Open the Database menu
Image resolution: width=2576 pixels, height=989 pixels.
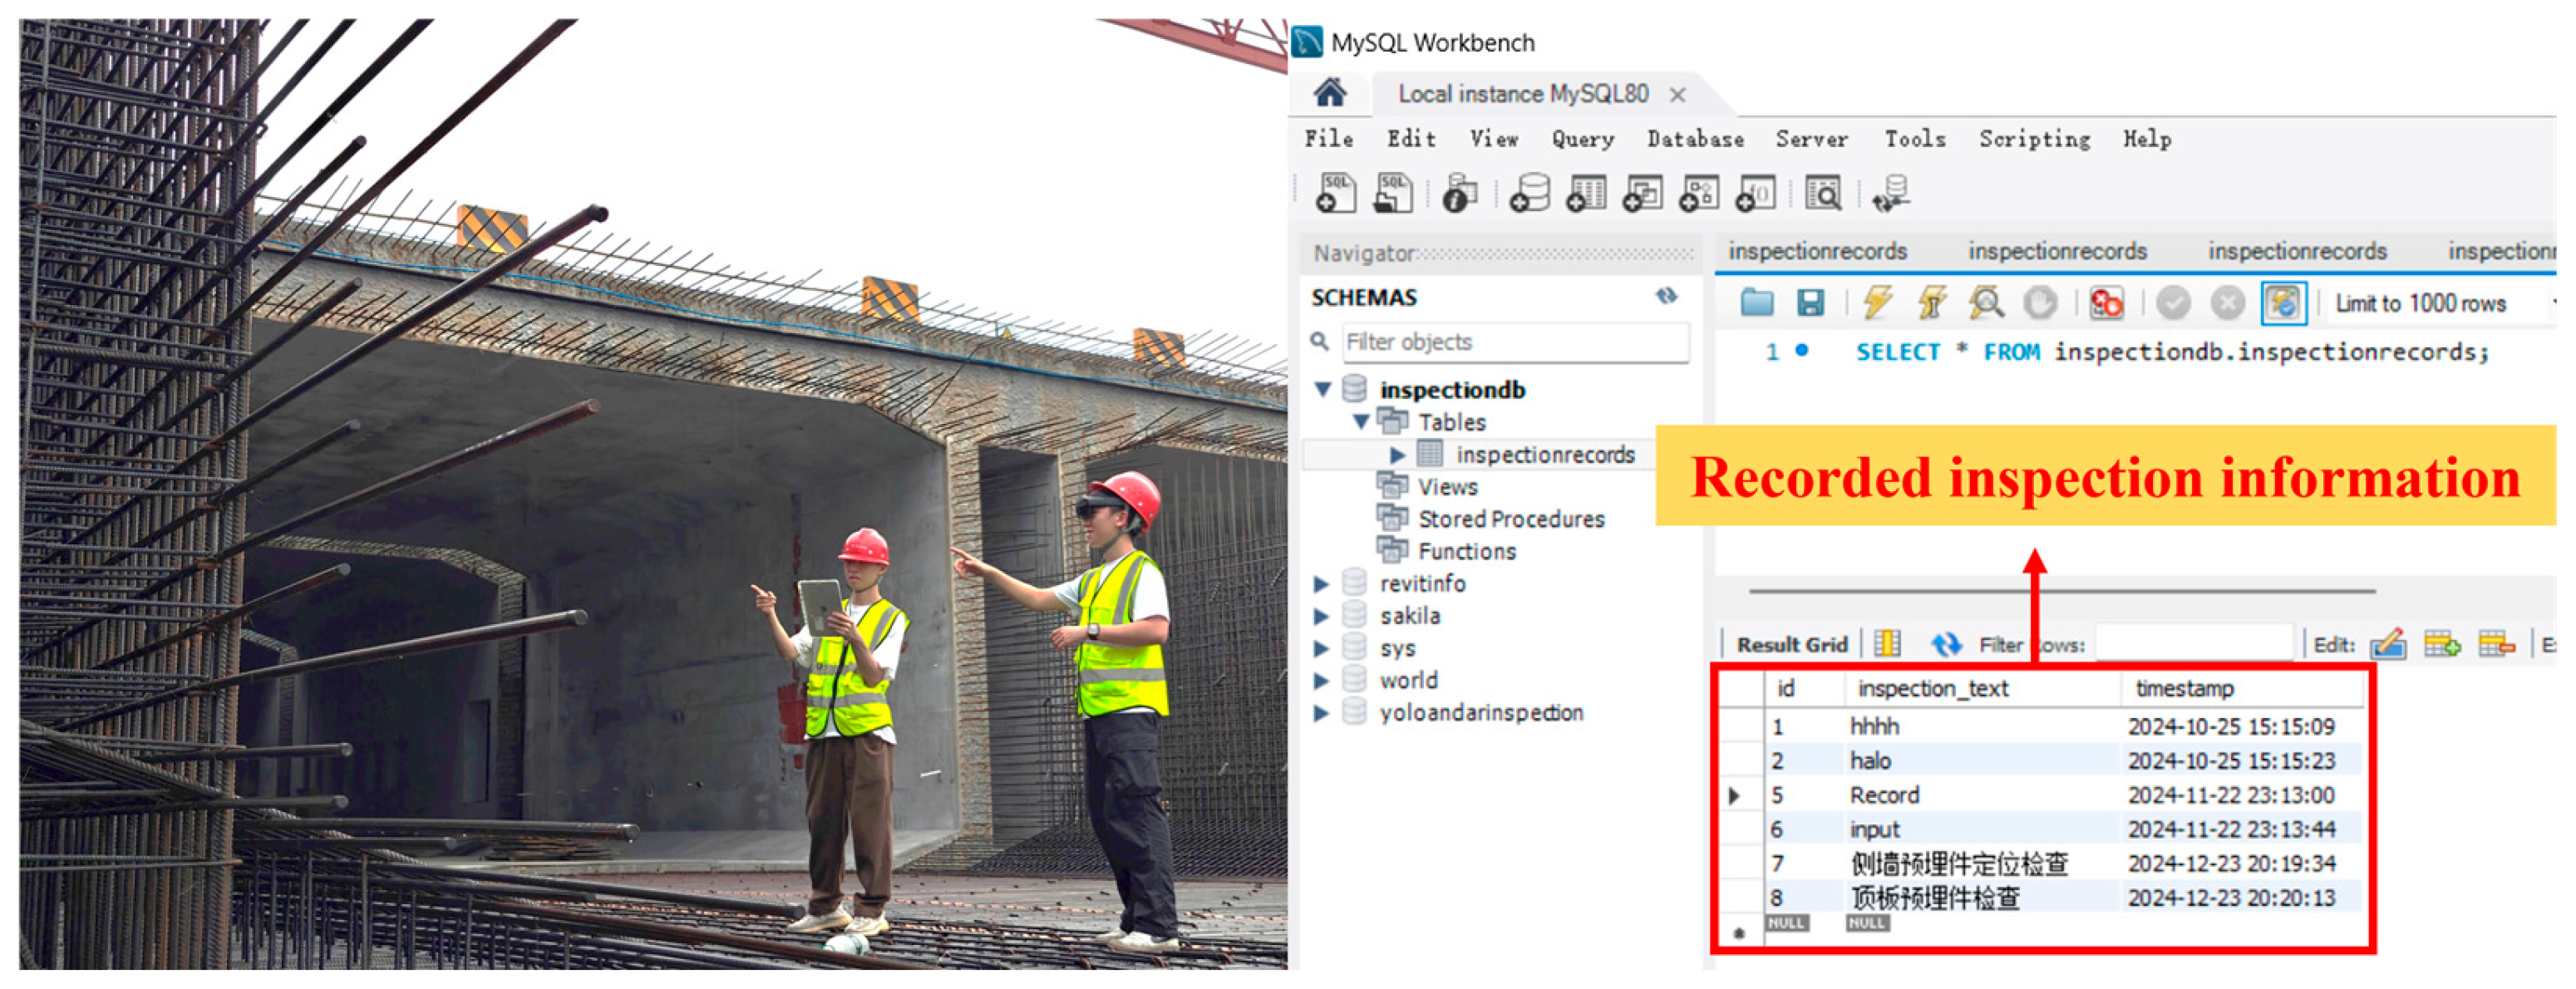coord(1695,139)
